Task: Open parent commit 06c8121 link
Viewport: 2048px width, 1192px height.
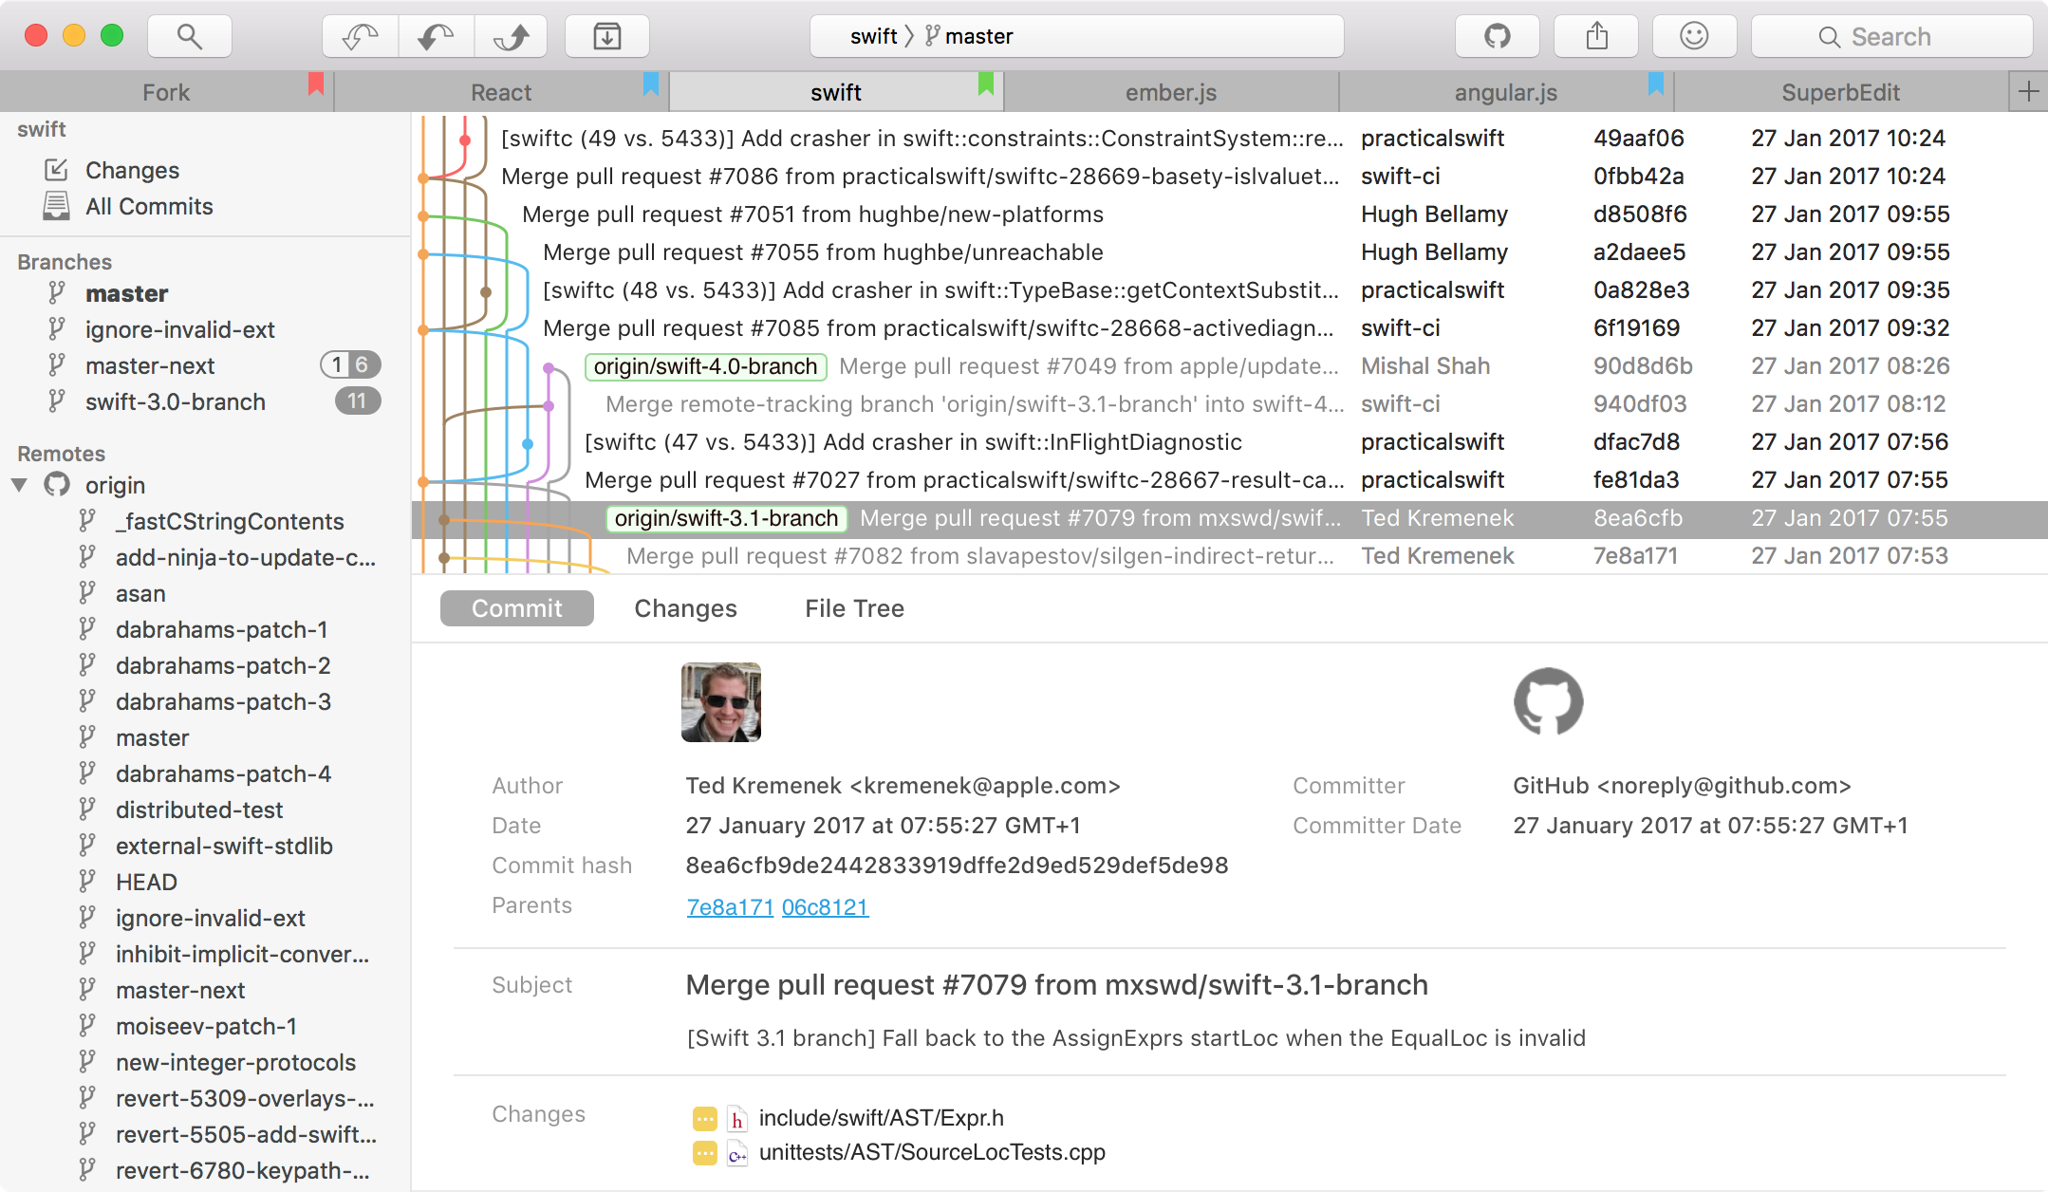Action: coord(825,907)
